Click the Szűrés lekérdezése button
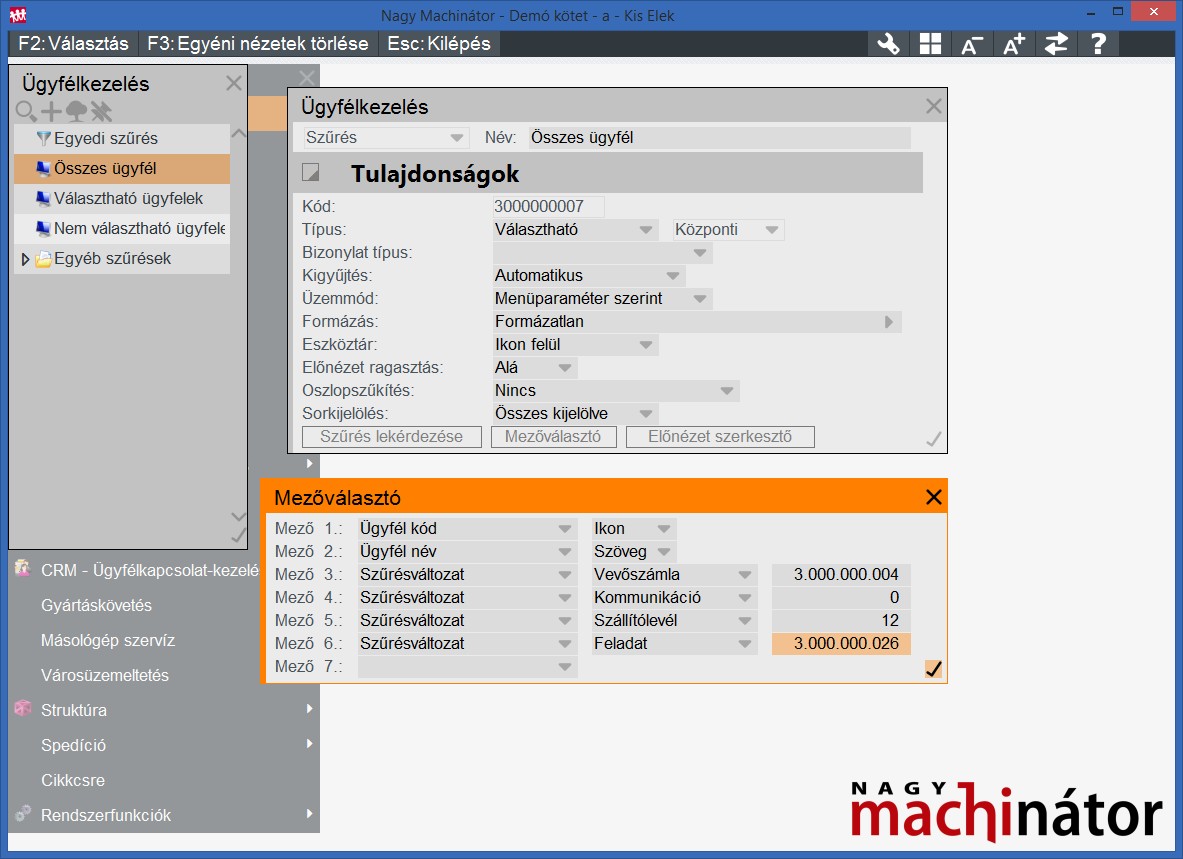Image resolution: width=1183 pixels, height=859 pixels. [x=392, y=437]
